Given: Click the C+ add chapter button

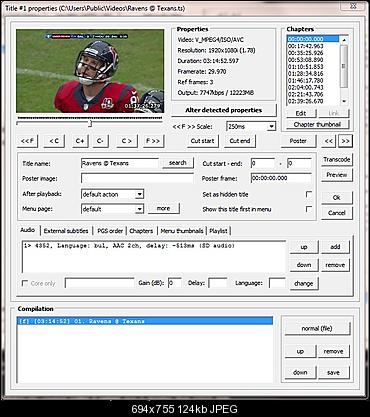Looking at the screenshot, I should [x=80, y=141].
